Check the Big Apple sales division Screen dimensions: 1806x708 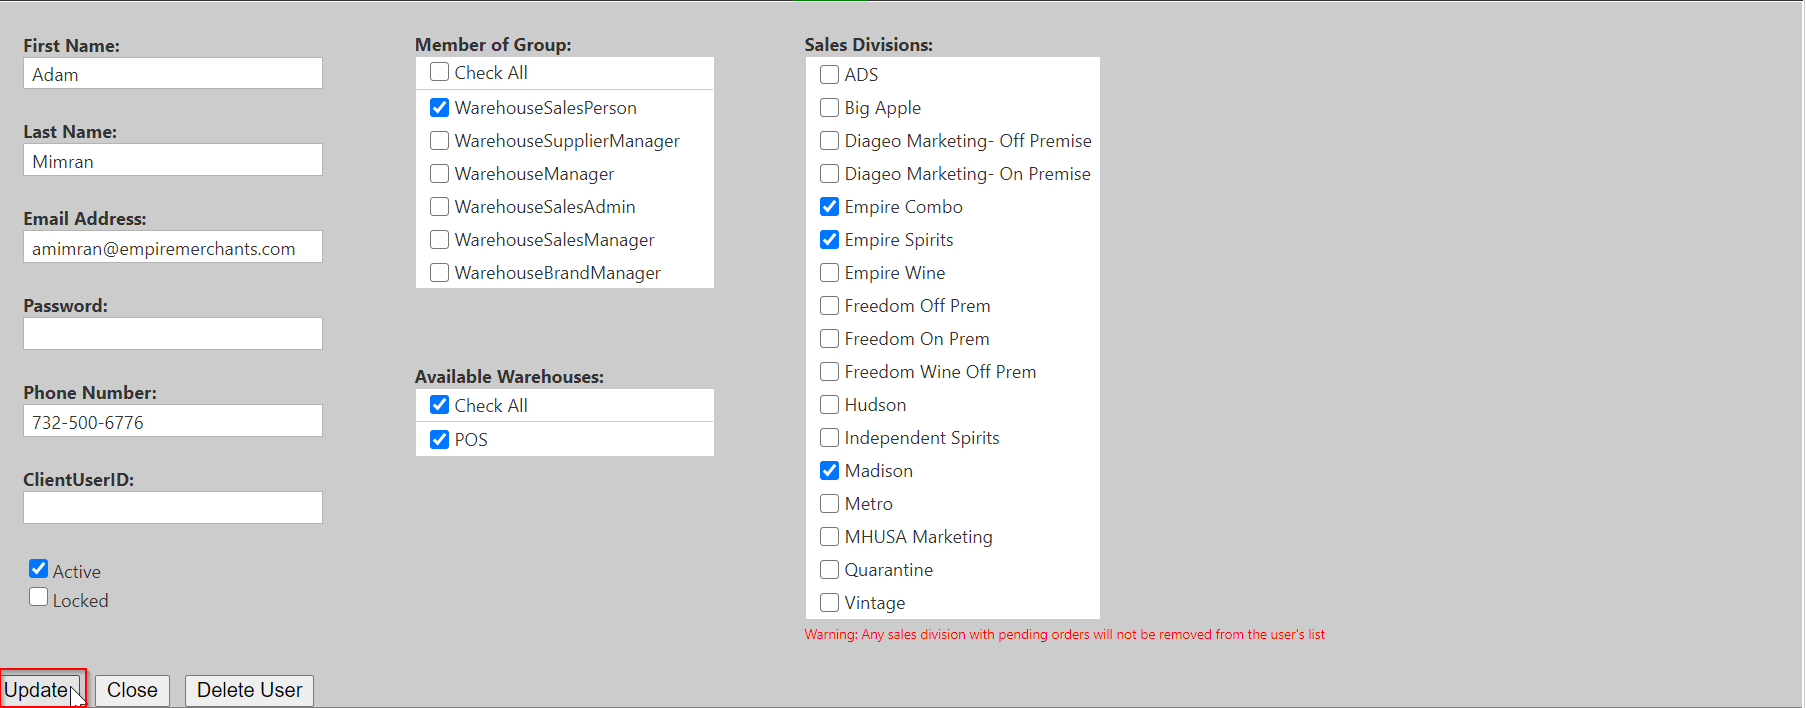829,107
